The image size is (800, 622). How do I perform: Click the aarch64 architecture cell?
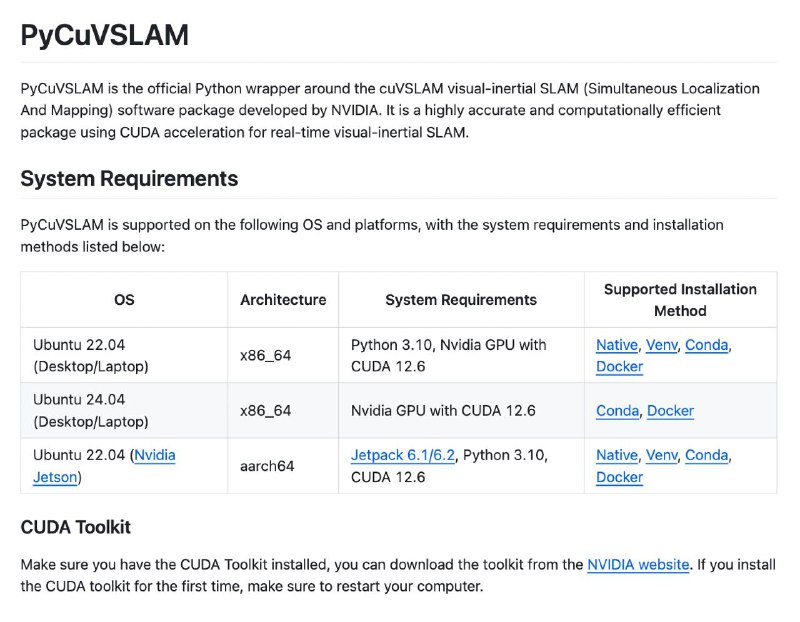pos(267,466)
